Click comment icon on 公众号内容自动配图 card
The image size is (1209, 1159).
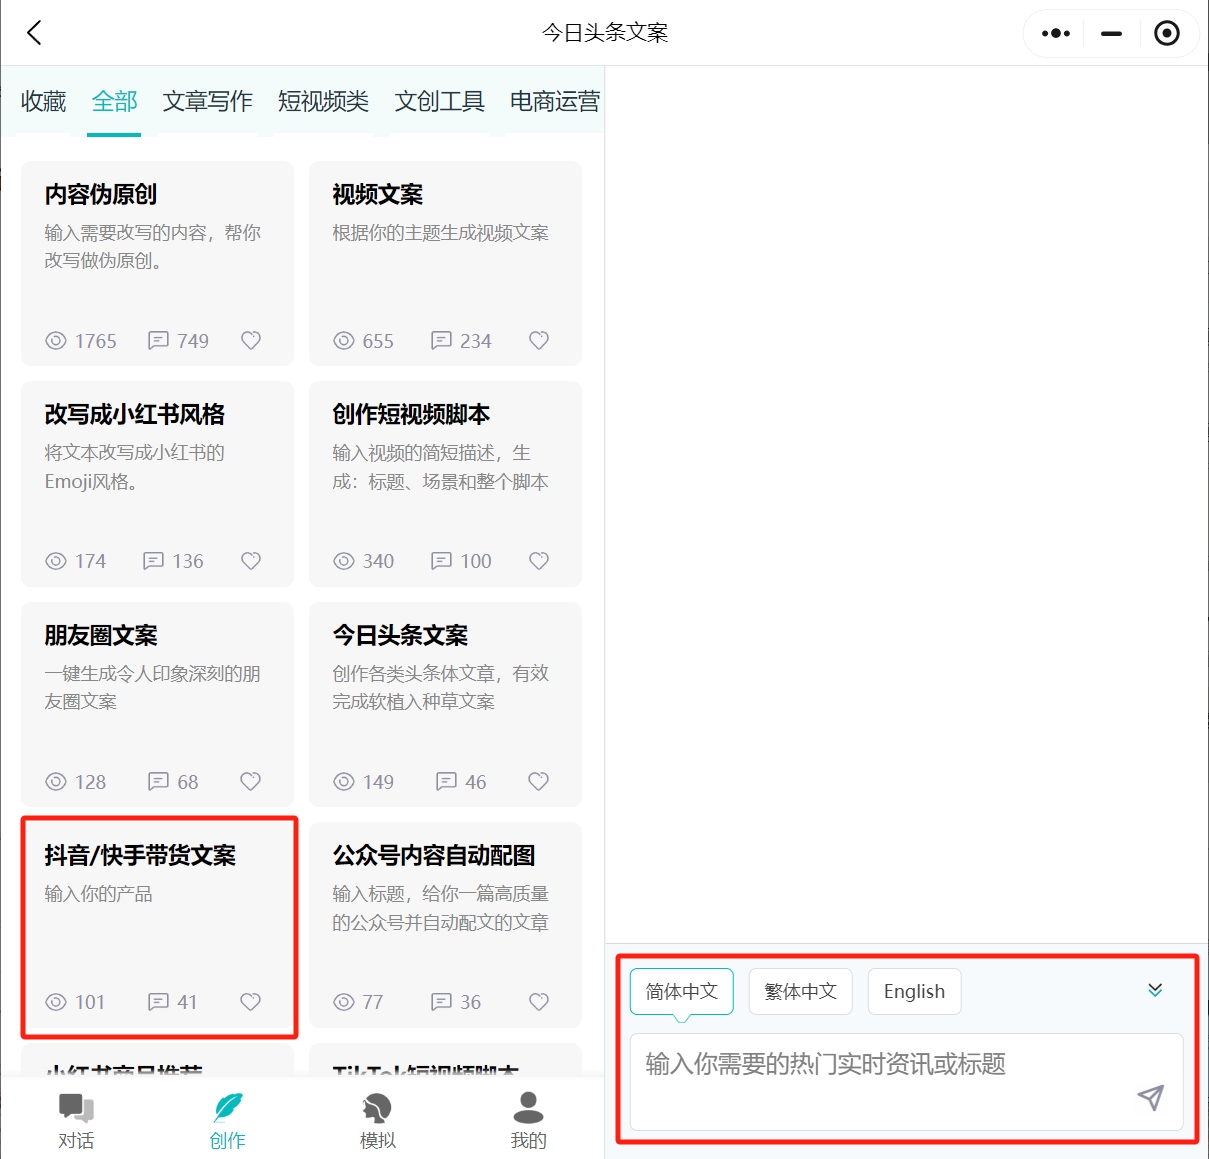(x=441, y=1001)
